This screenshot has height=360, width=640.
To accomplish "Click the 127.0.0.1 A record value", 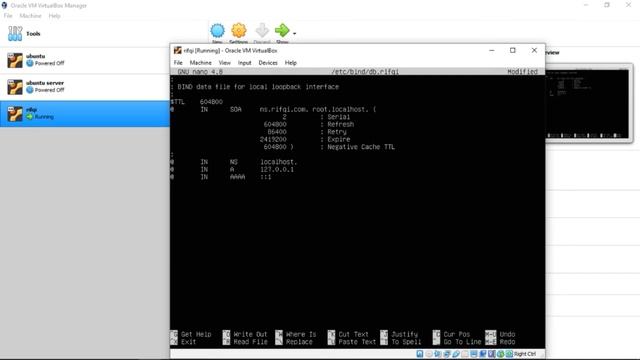I will click(x=277, y=169).
